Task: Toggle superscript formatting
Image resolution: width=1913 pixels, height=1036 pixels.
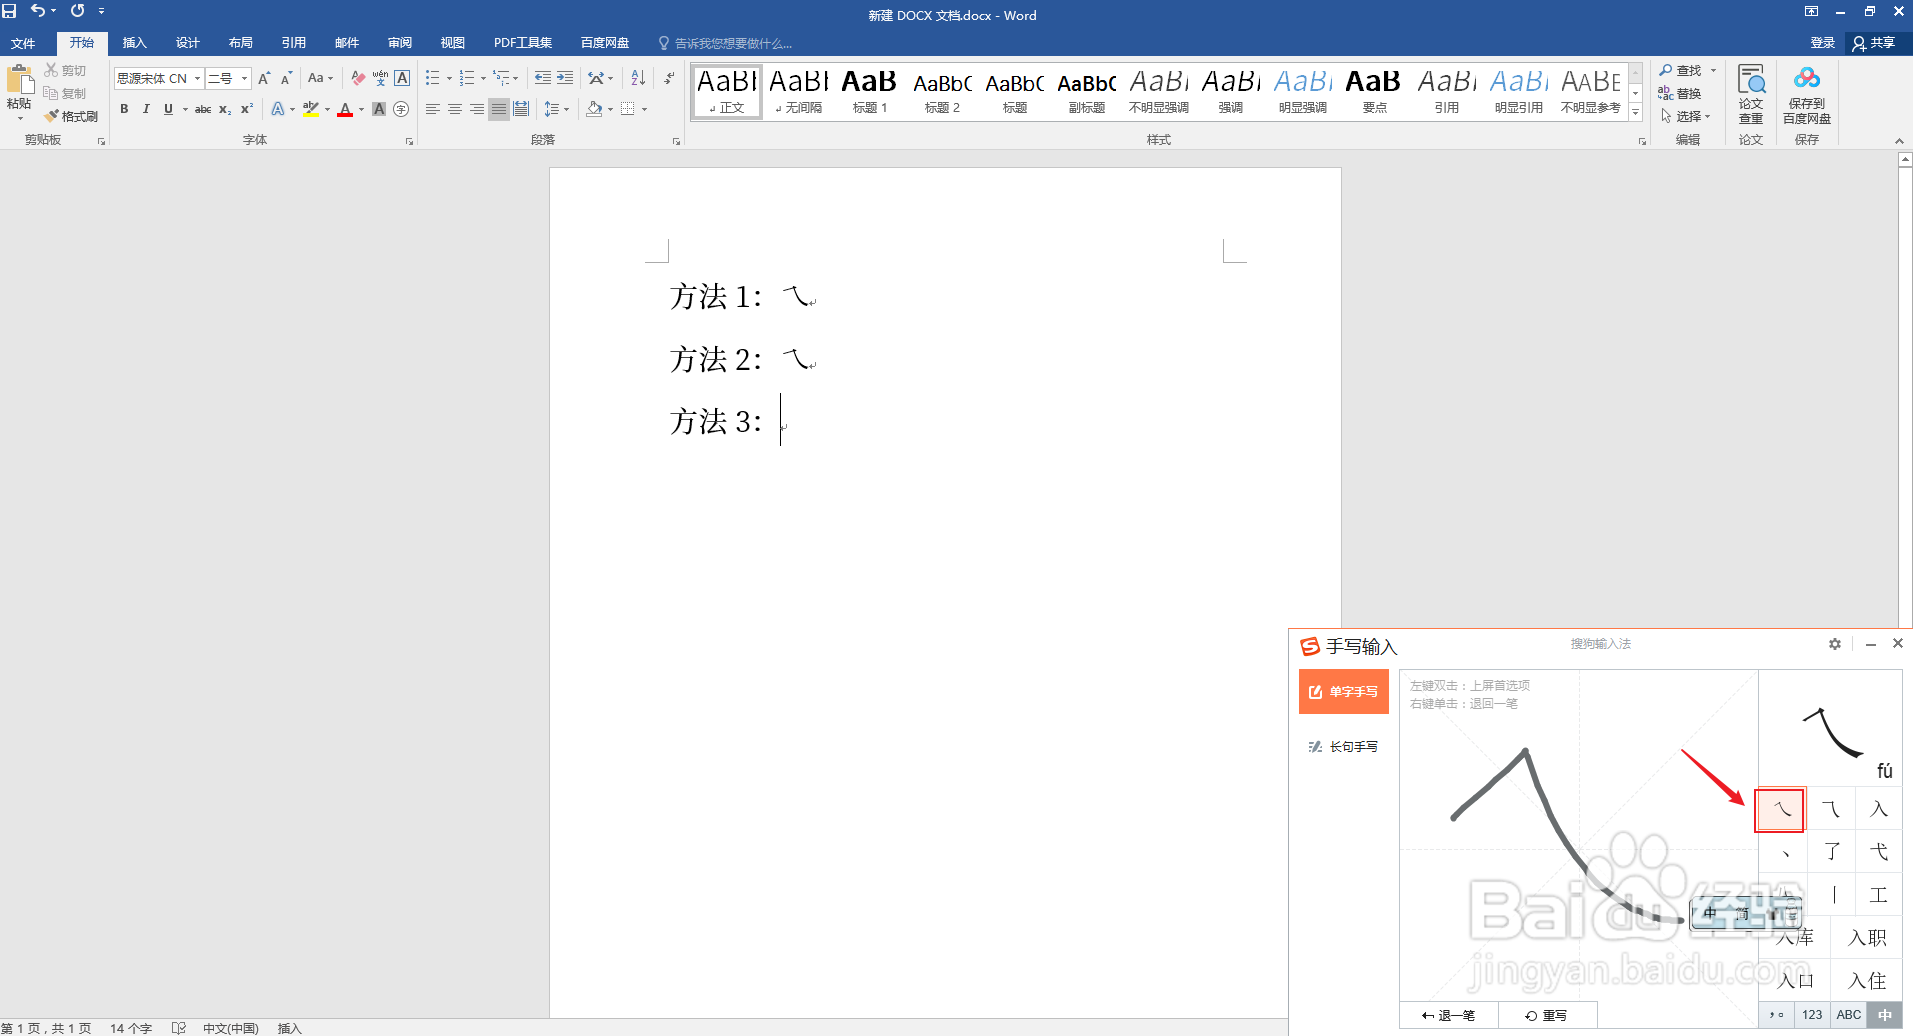Action: point(247,109)
